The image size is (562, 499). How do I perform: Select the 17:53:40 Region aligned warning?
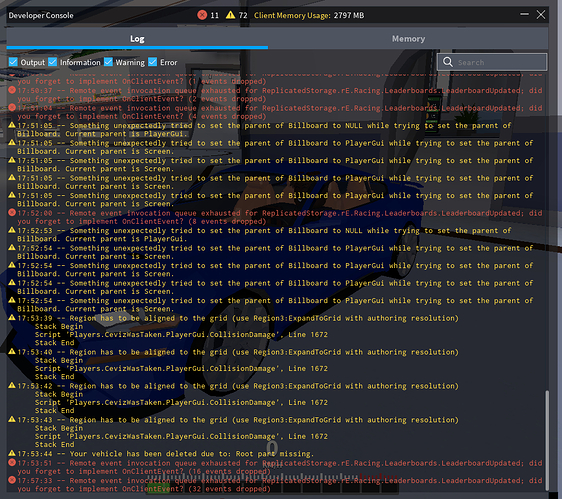coord(233,365)
